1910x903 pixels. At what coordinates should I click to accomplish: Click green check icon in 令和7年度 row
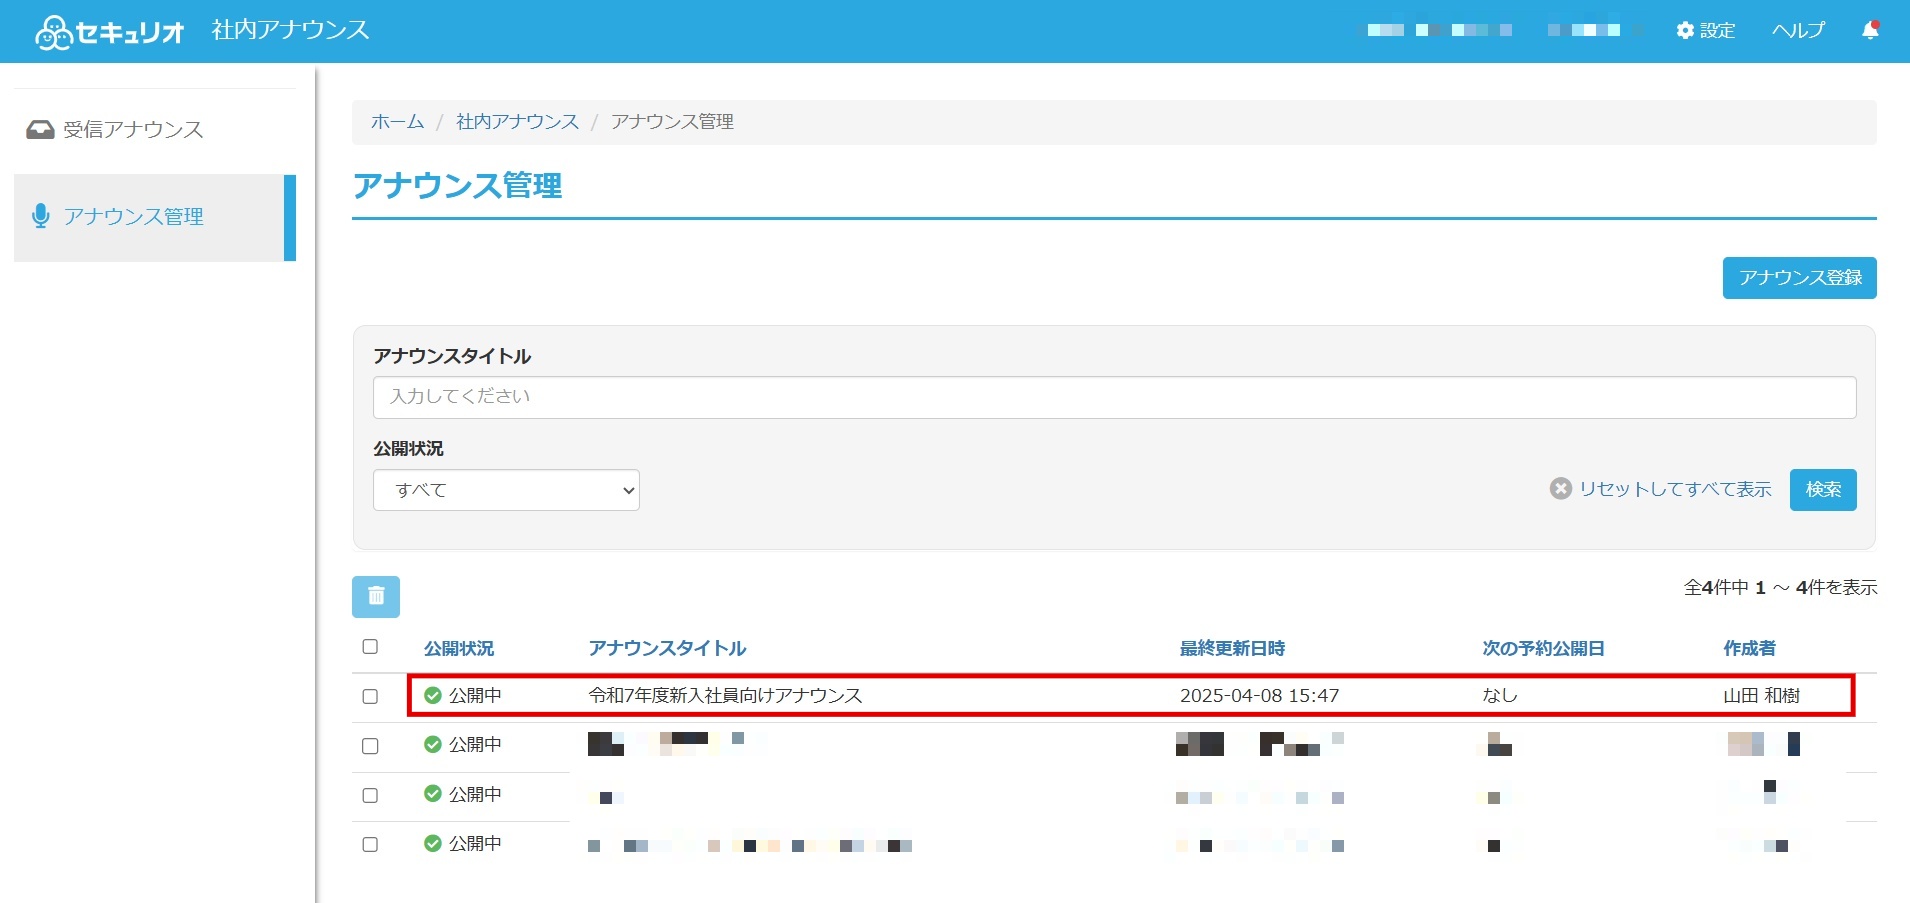433,695
